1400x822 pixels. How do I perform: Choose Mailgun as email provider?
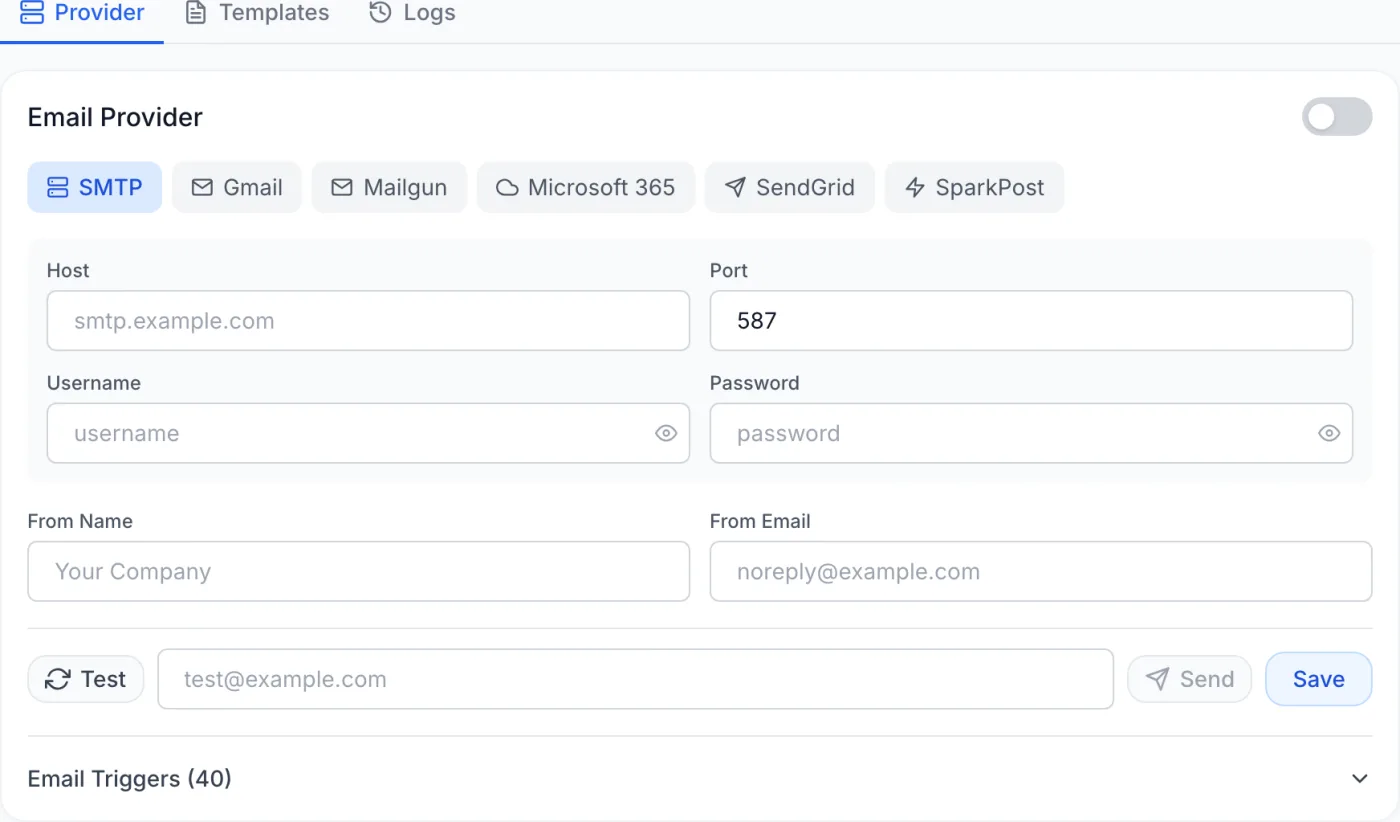coord(389,187)
